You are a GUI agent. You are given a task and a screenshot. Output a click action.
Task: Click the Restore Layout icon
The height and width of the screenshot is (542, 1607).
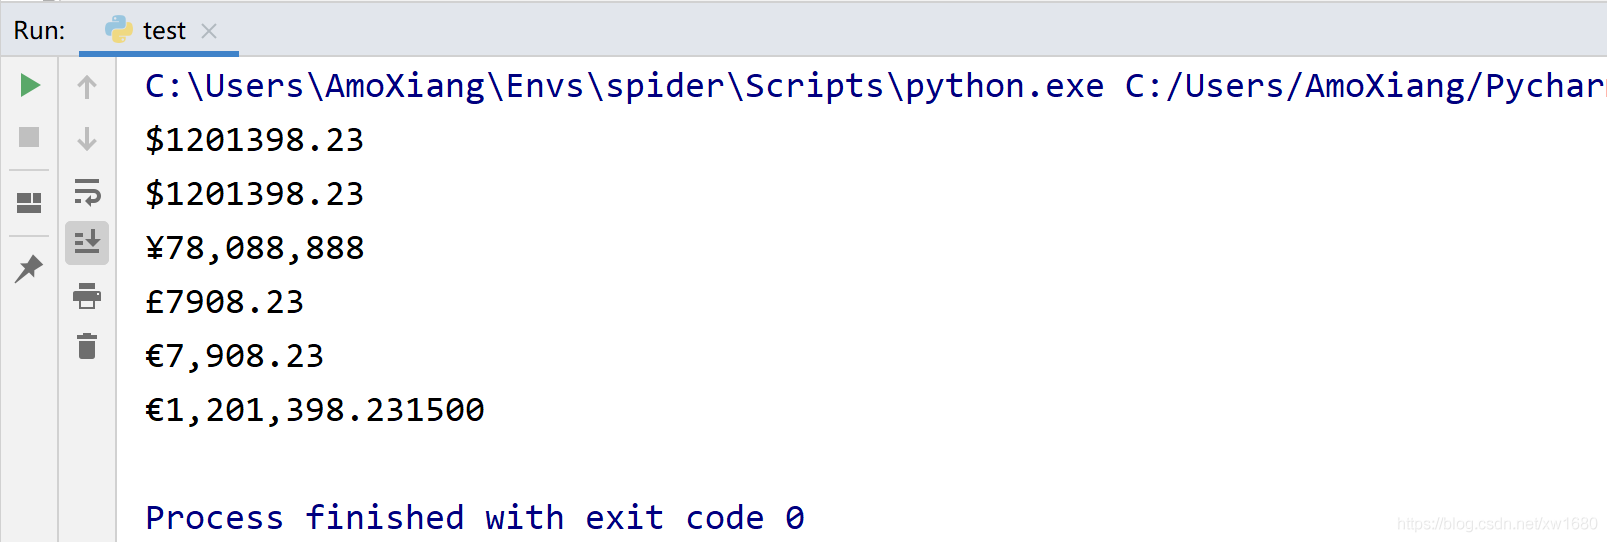coord(29,203)
